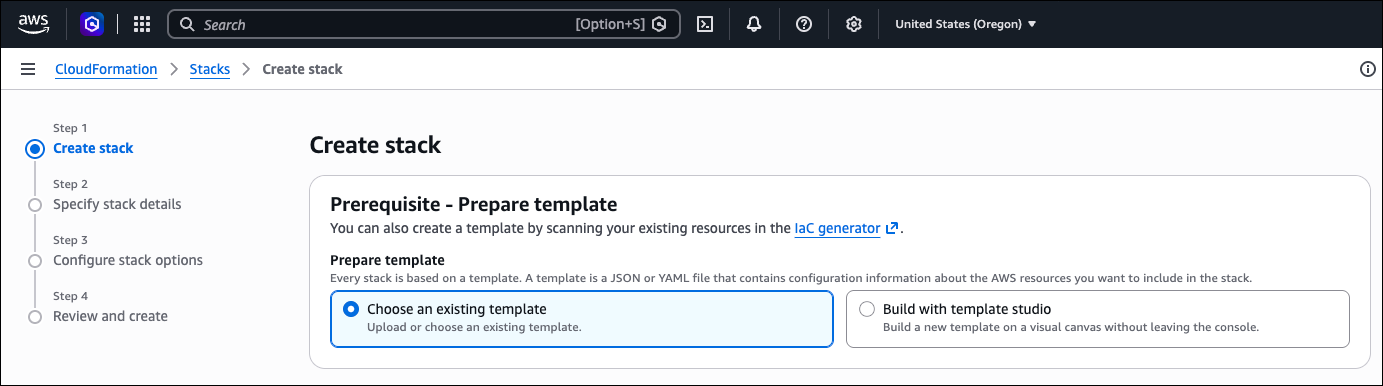Click Step 3 Configure stack options

point(128,260)
